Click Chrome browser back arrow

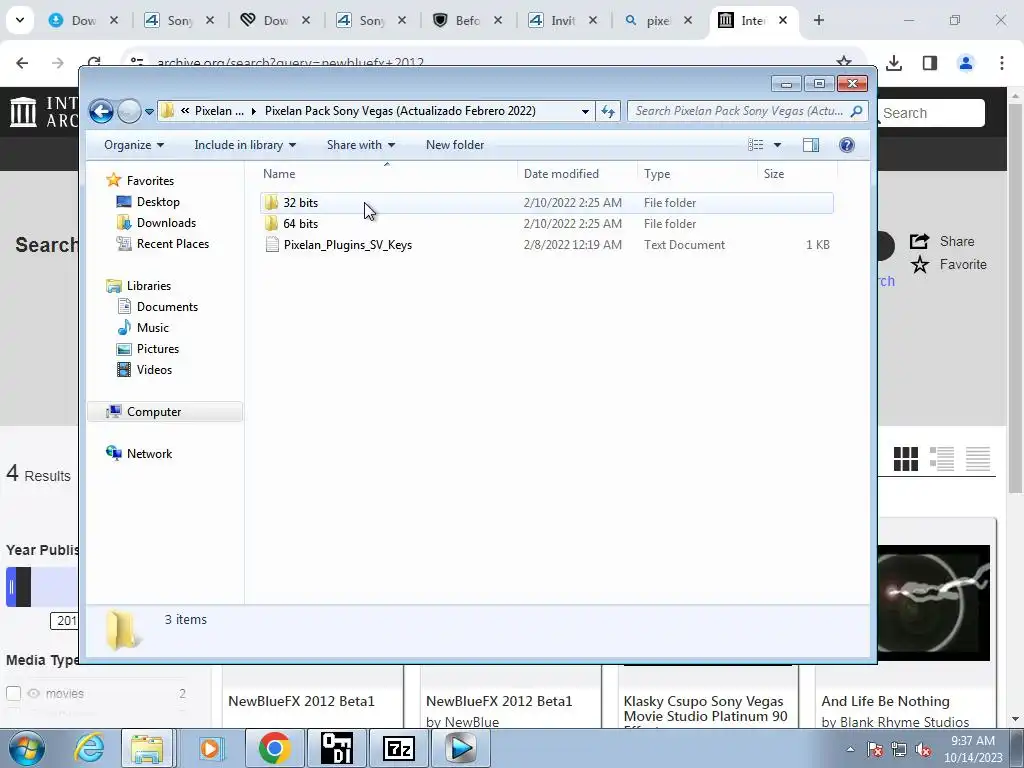(22, 63)
